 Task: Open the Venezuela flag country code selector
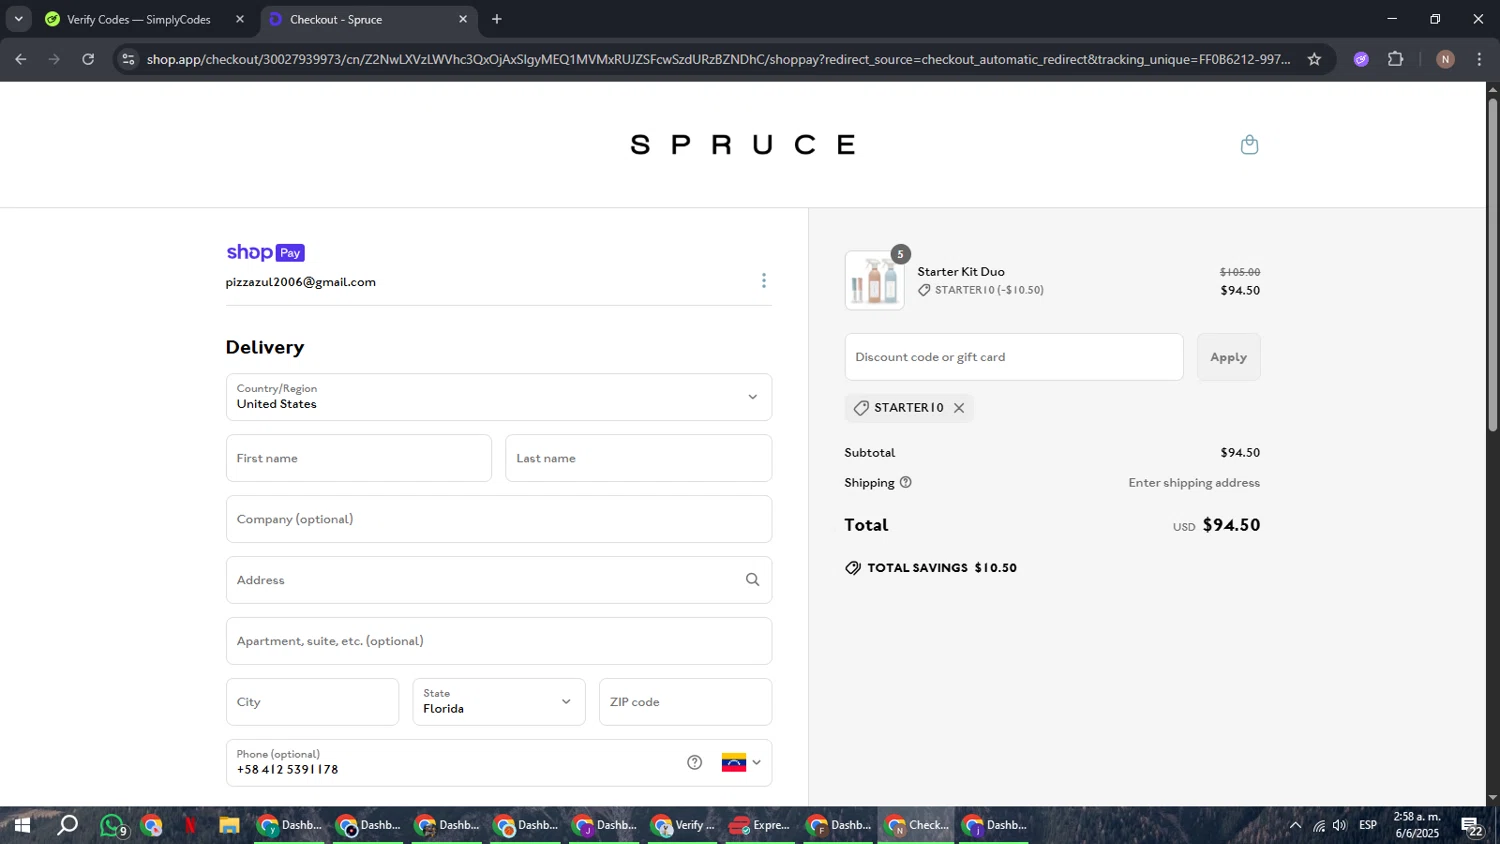(741, 763)
